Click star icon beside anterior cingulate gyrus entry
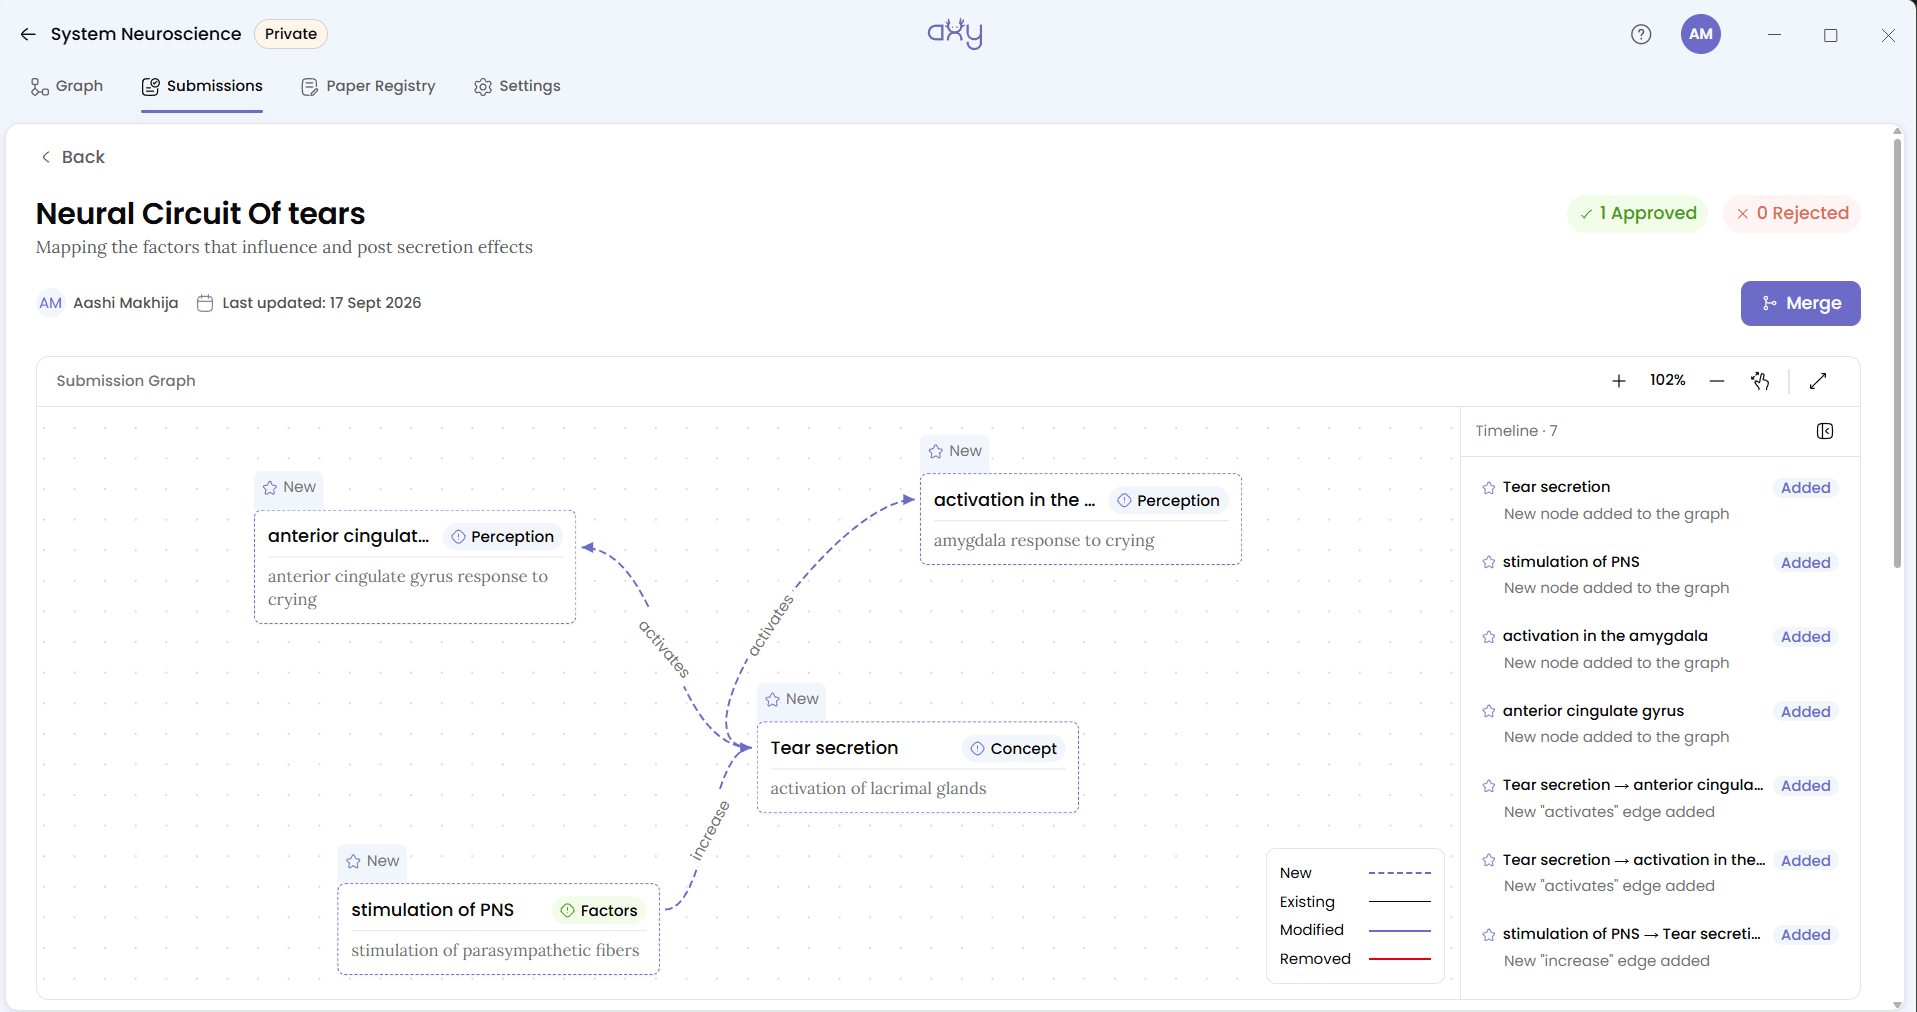This screenshot has height=1012, width=1917. [x=1489, y=712]
